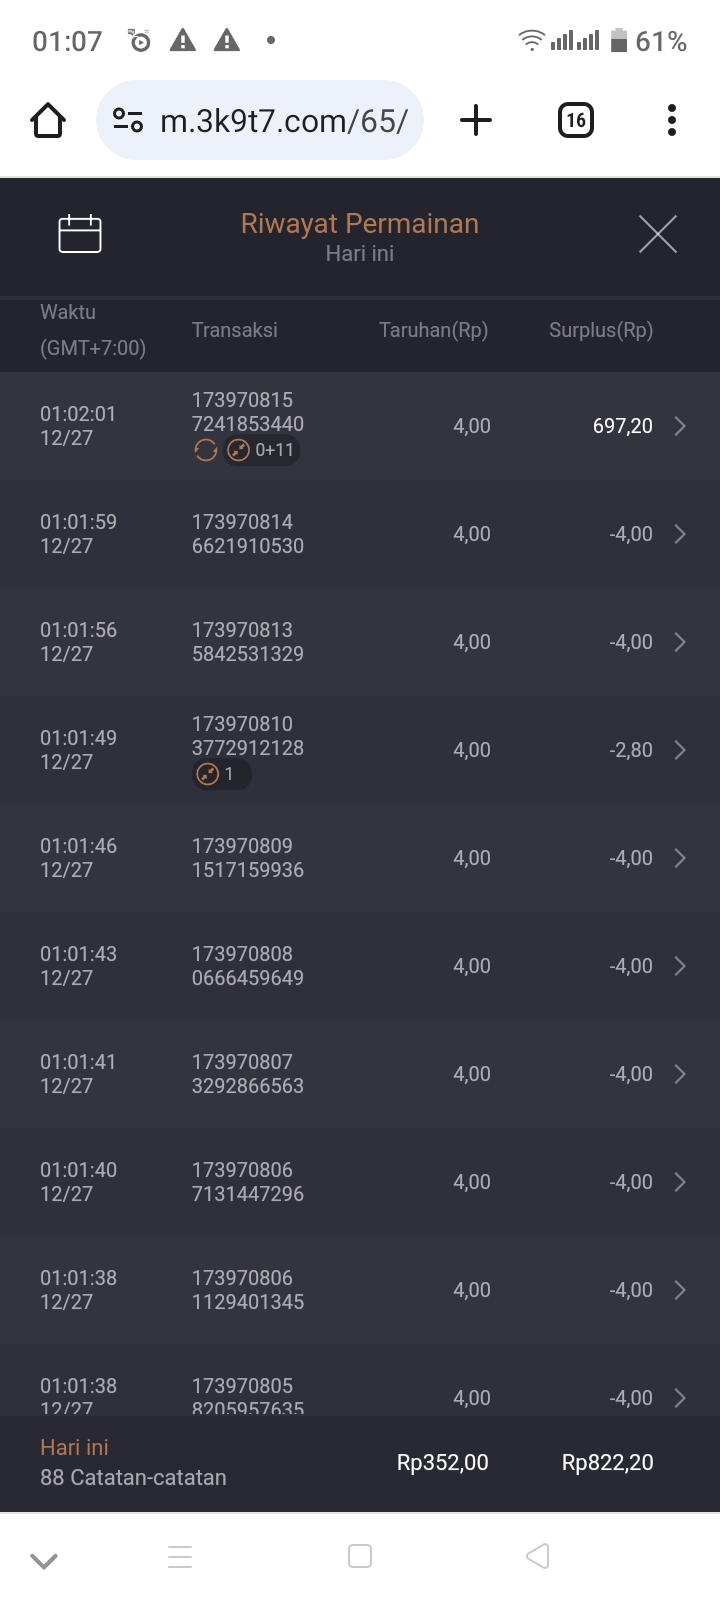
Task: Open the calendar date picker icon
Action: pos(80,234)
